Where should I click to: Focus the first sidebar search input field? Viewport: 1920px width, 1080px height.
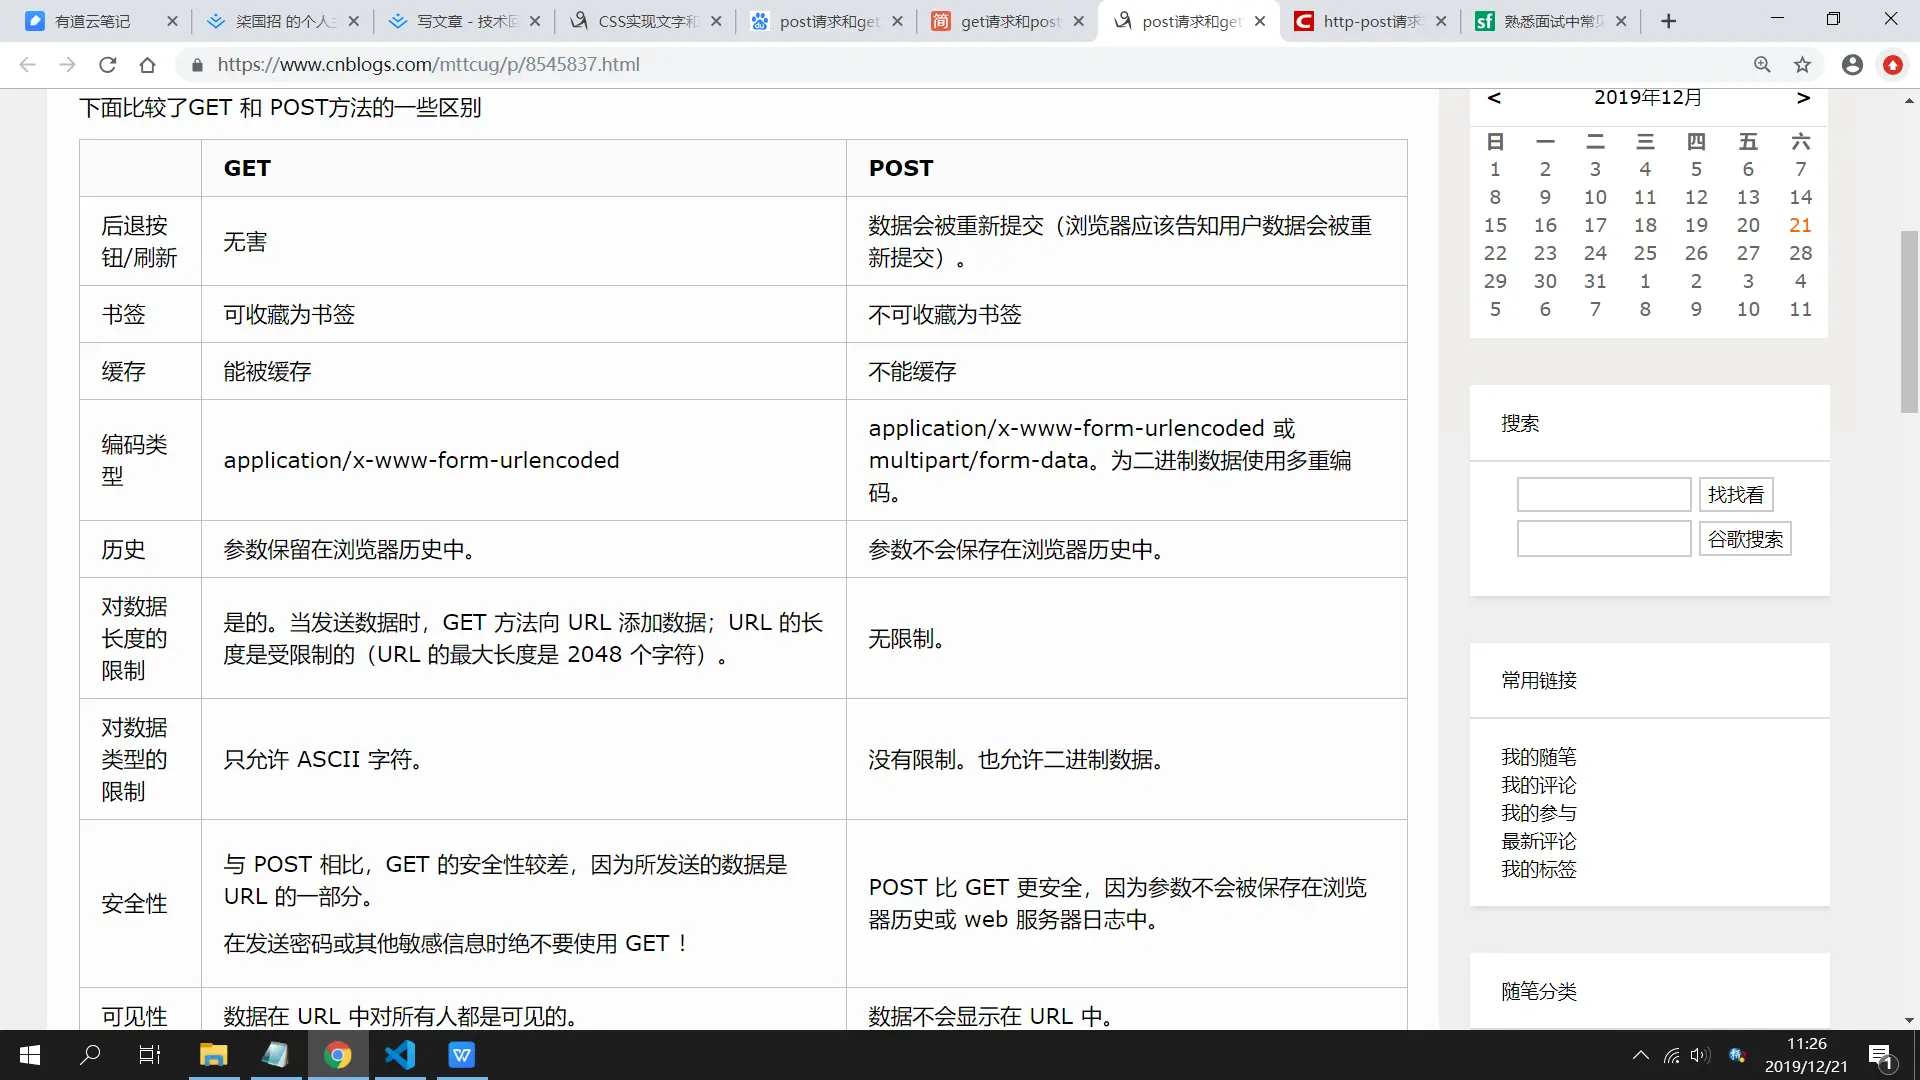click(x=1603, y=495)
